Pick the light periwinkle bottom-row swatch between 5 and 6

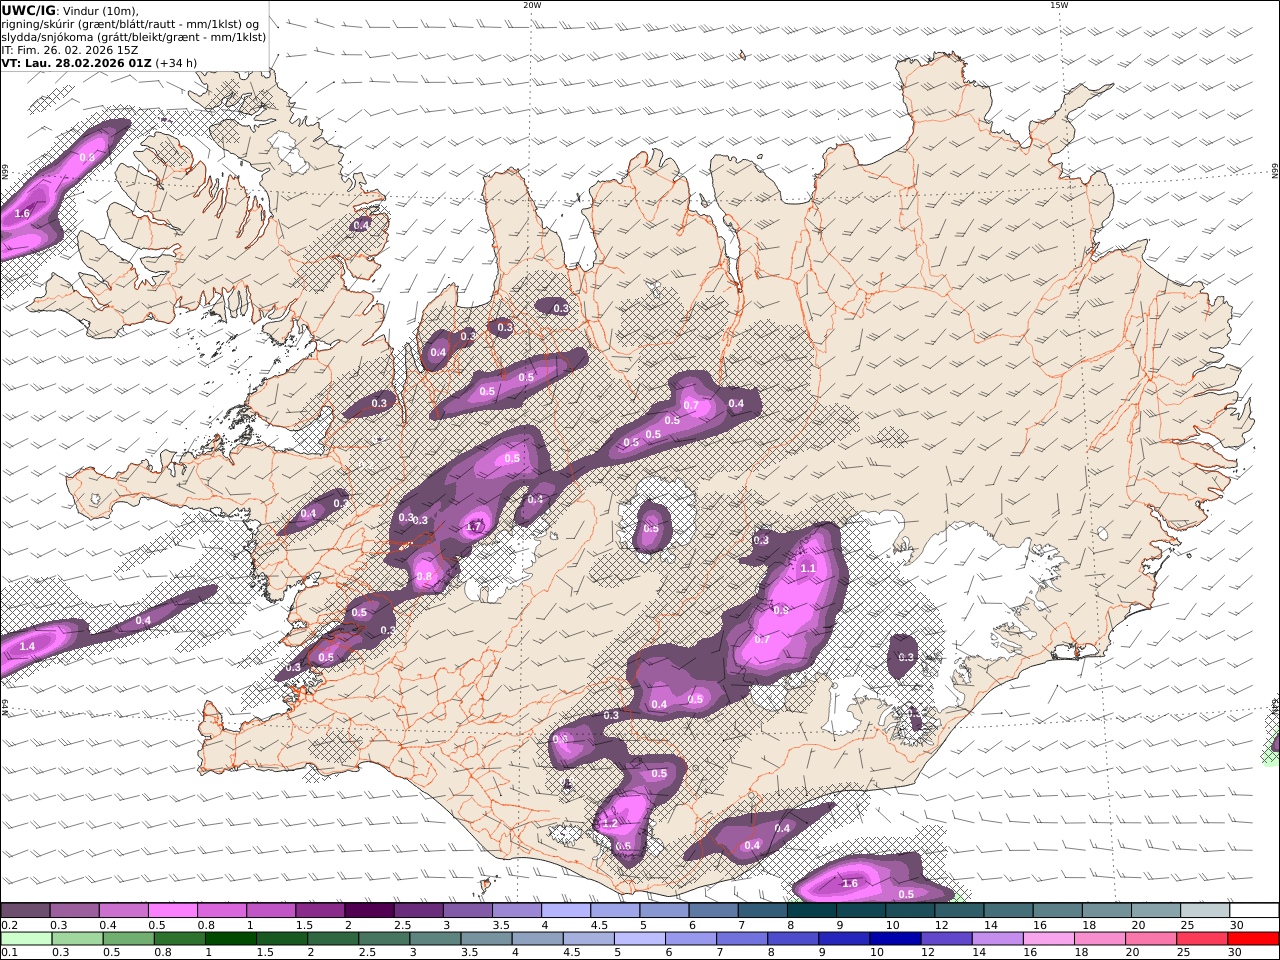point(638,939)
